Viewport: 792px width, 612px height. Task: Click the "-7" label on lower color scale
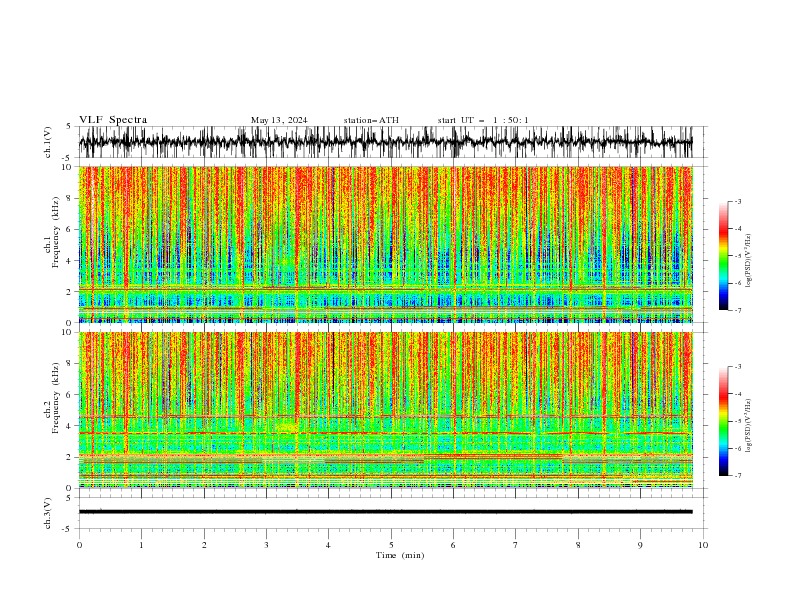737,476
